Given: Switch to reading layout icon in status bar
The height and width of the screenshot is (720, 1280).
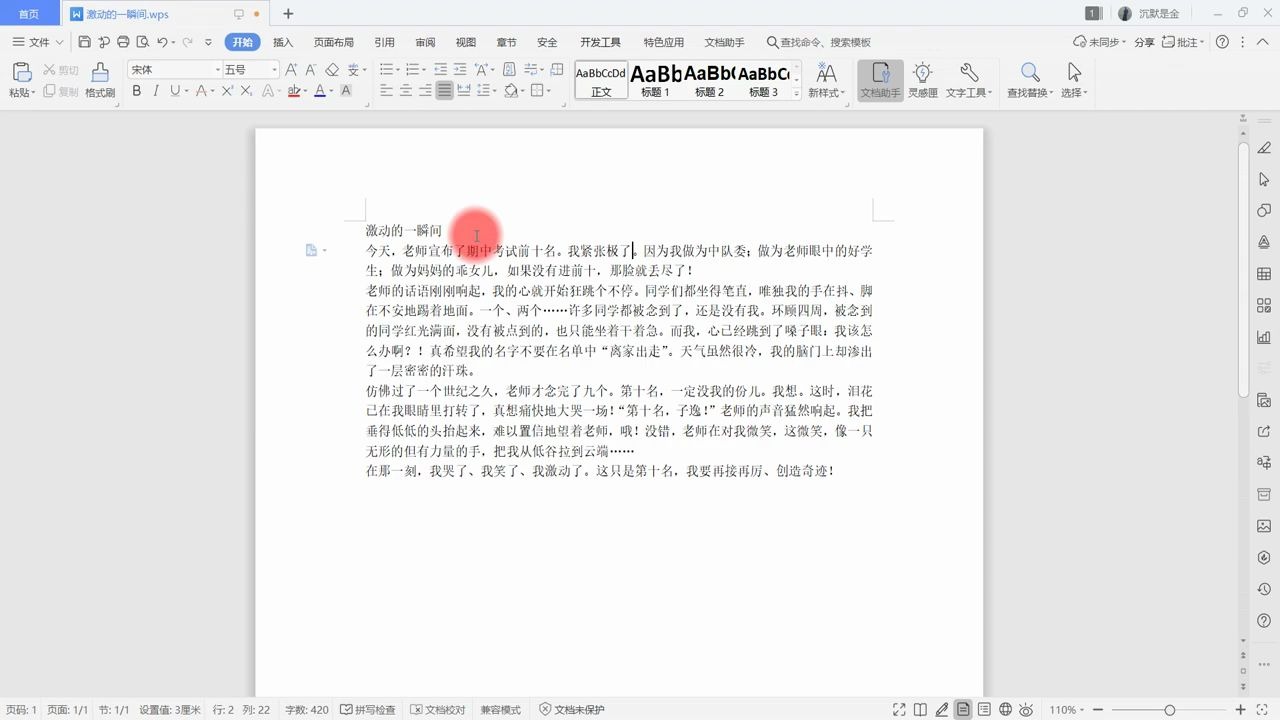Looking at the screenshot, I should [920, 710].
